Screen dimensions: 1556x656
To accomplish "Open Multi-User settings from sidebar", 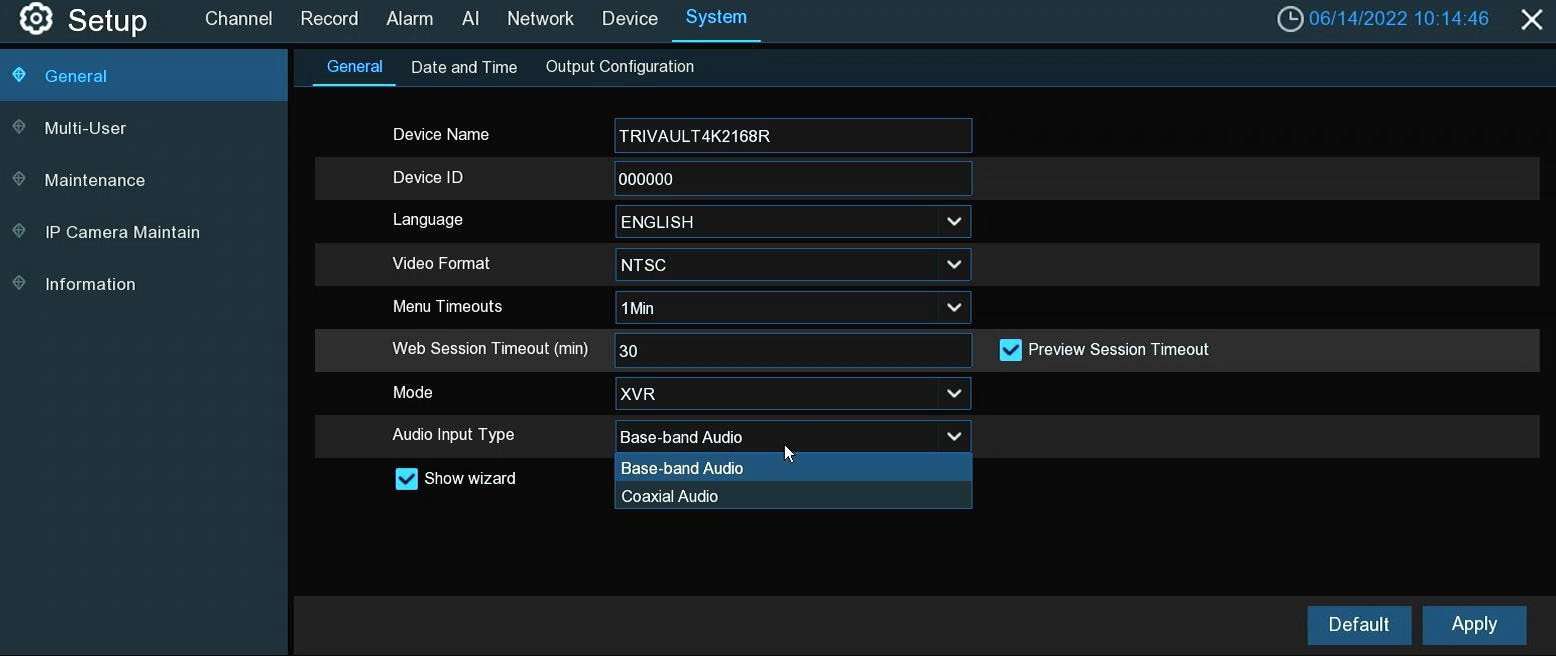I will click(x=85, y=128).
